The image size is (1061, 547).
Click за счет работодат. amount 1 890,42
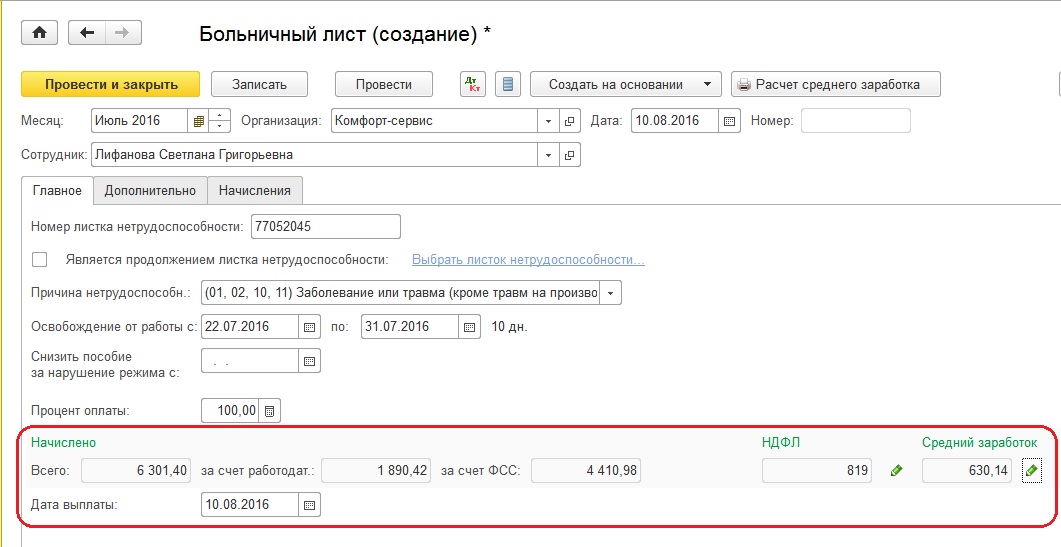pyautogui.click(x=376, y=471)
